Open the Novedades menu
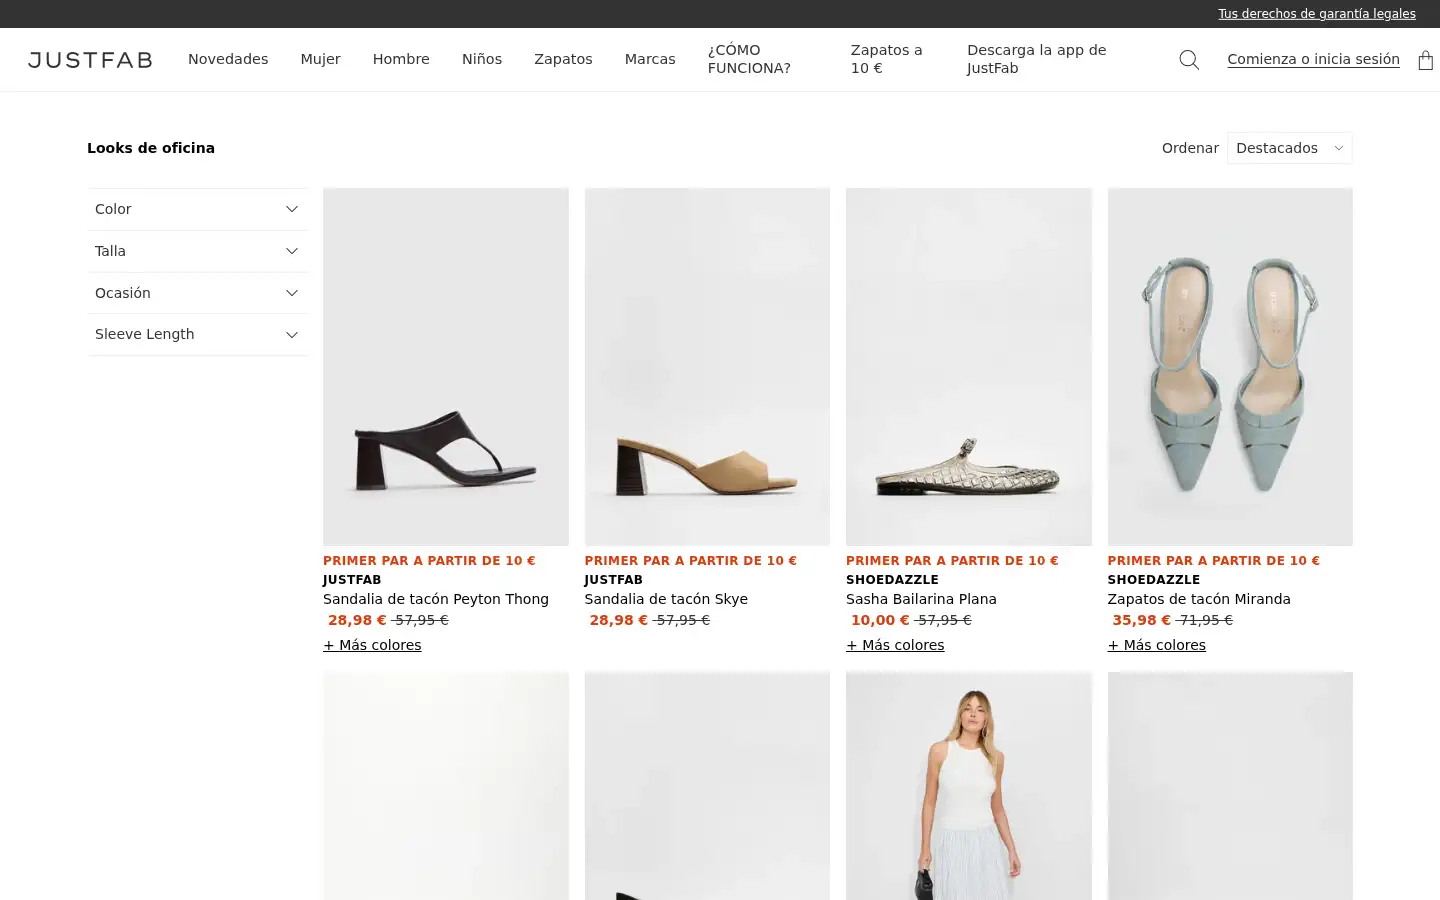1440x900 pixels. pos(228,59)
